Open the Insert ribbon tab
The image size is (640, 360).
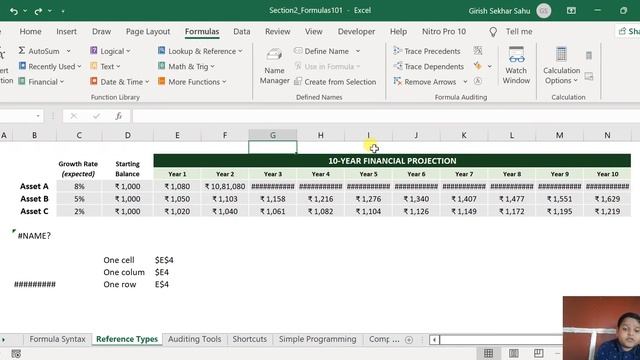click(67, 31)
